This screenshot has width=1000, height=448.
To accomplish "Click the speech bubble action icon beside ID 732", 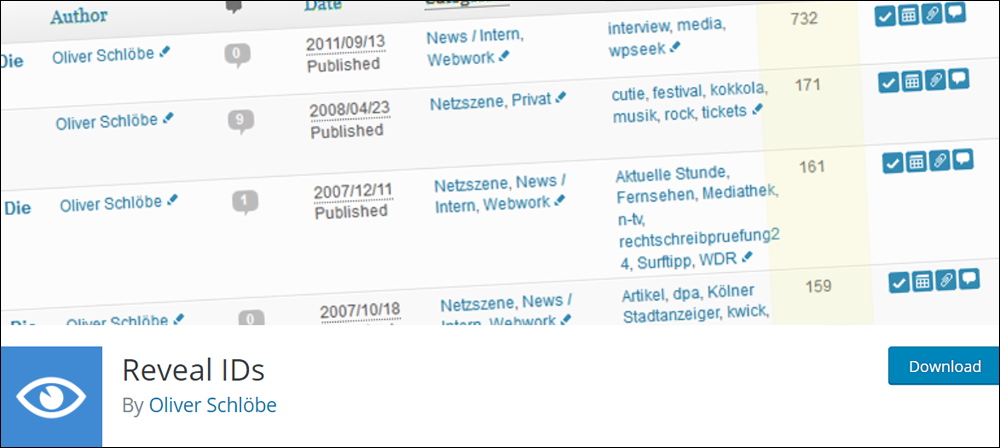I will pos(955,13).
